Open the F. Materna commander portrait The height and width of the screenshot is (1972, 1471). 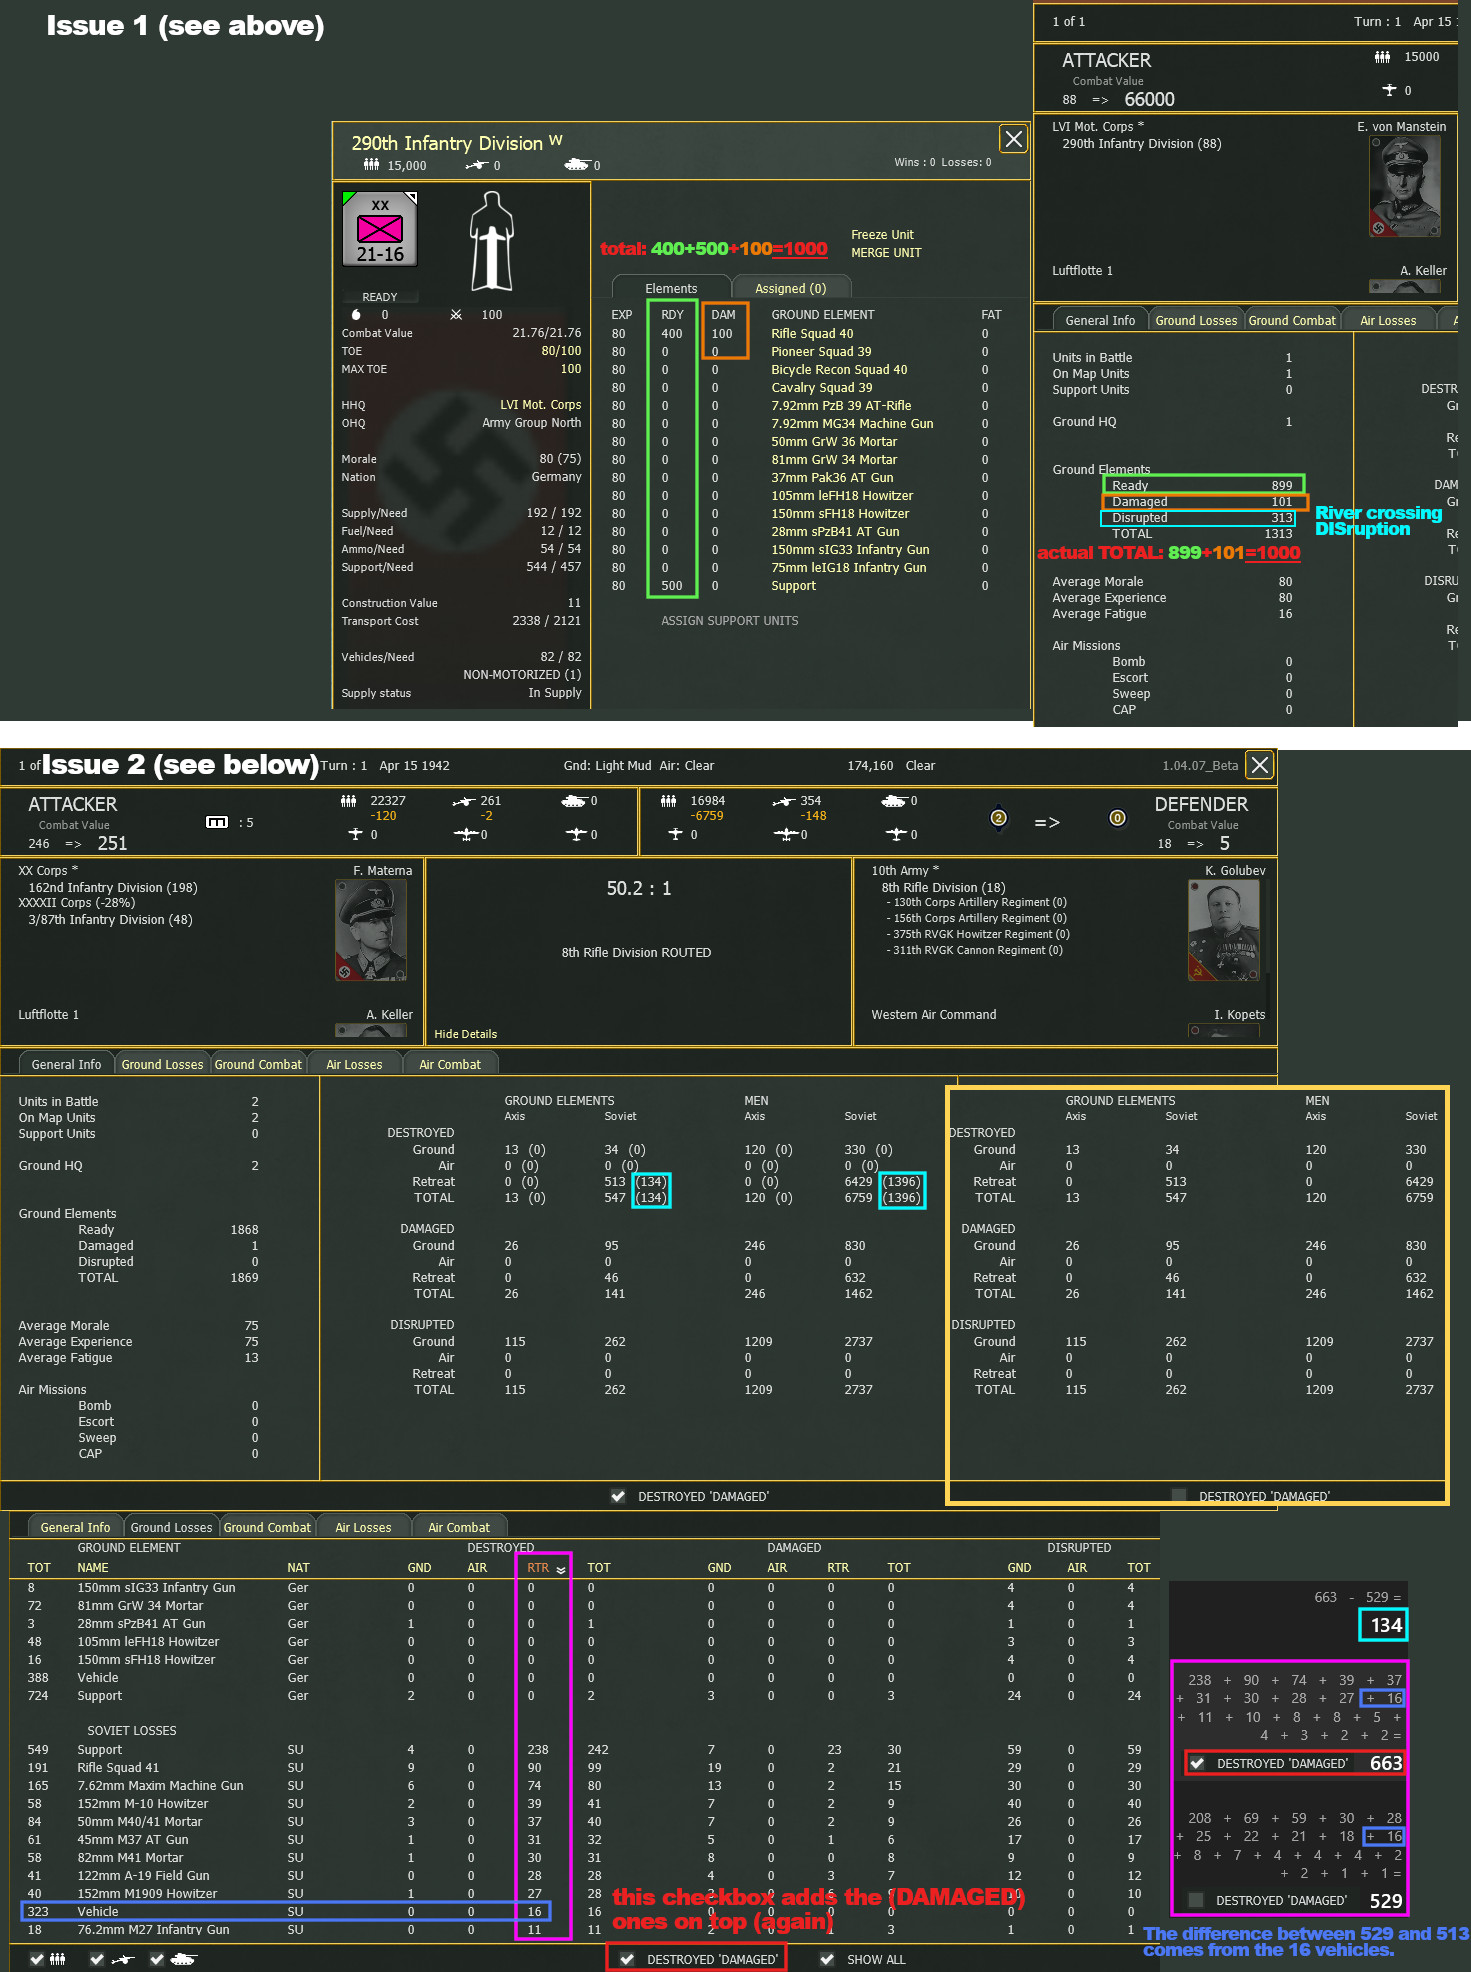pyautogui.click(x=371, y=930)
